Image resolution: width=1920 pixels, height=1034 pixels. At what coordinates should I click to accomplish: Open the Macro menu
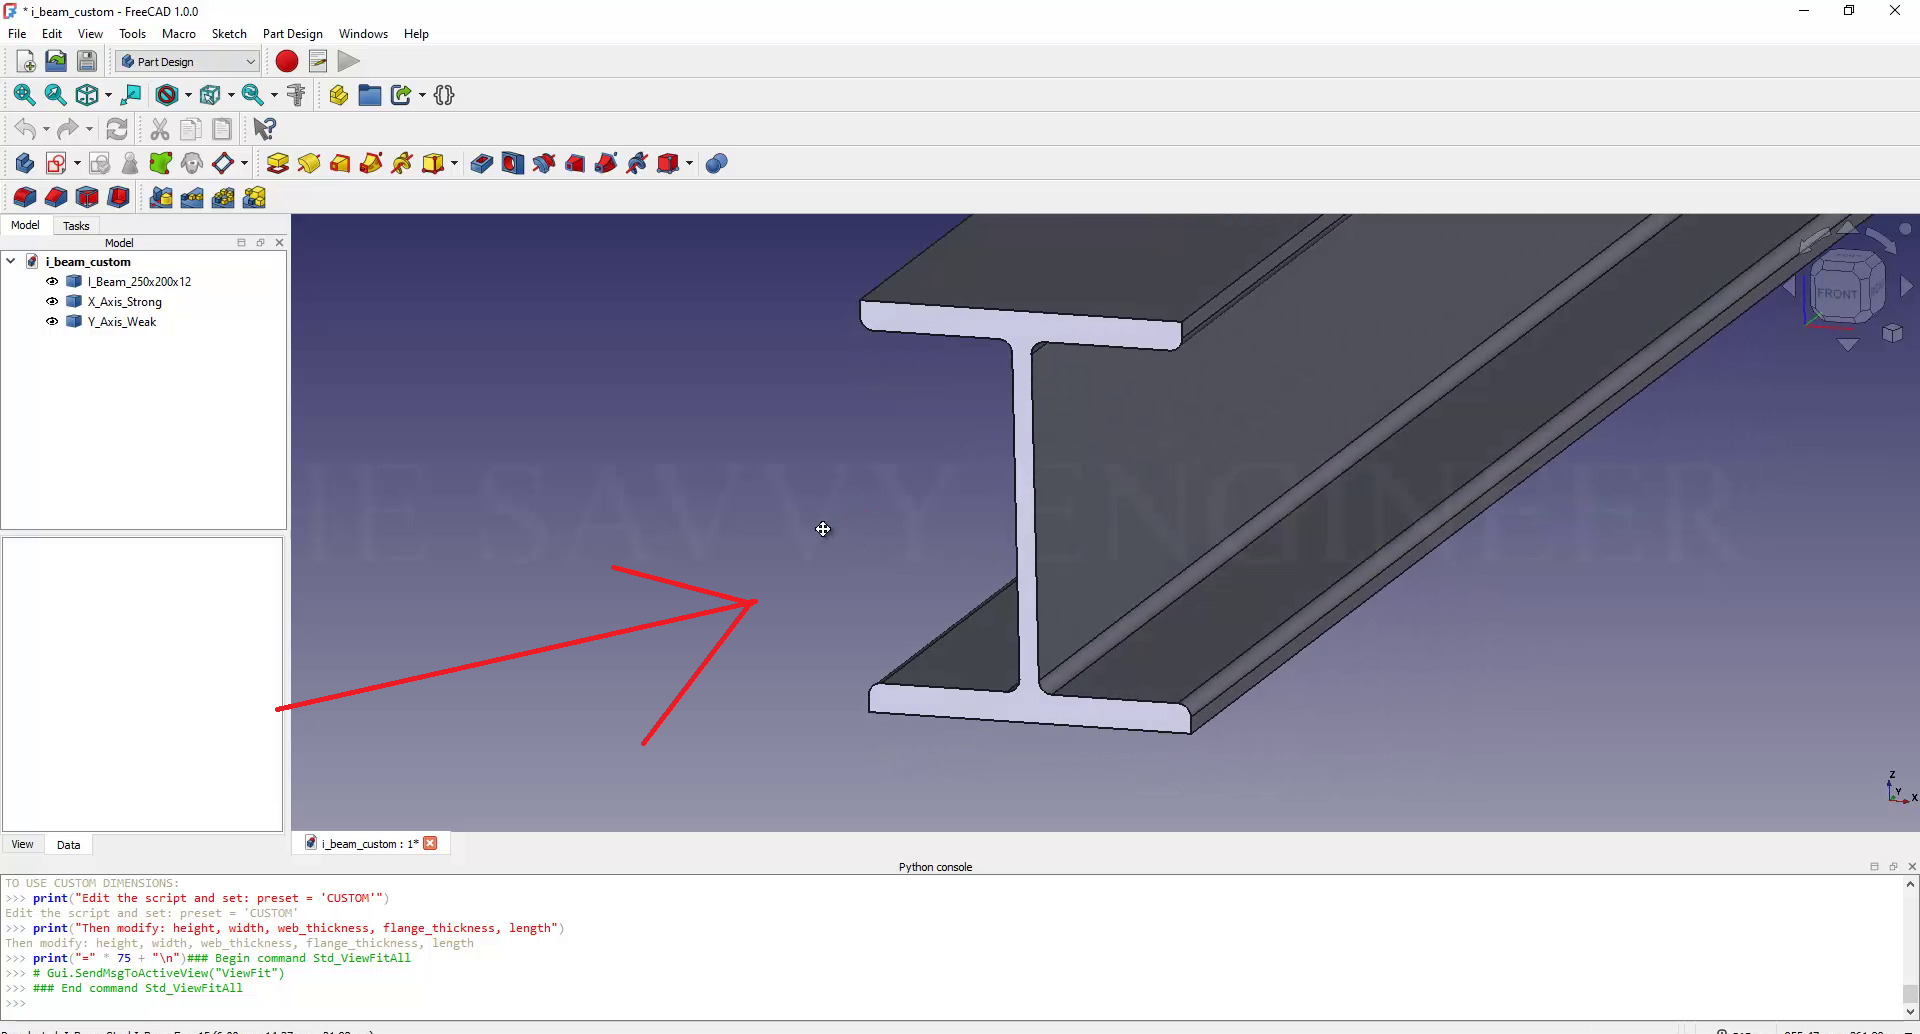[178, 34]
